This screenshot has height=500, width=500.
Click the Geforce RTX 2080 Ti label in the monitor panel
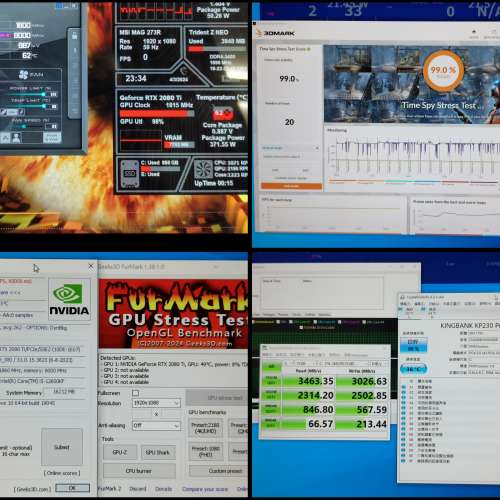pyautogui.click(x=151, y=98)
